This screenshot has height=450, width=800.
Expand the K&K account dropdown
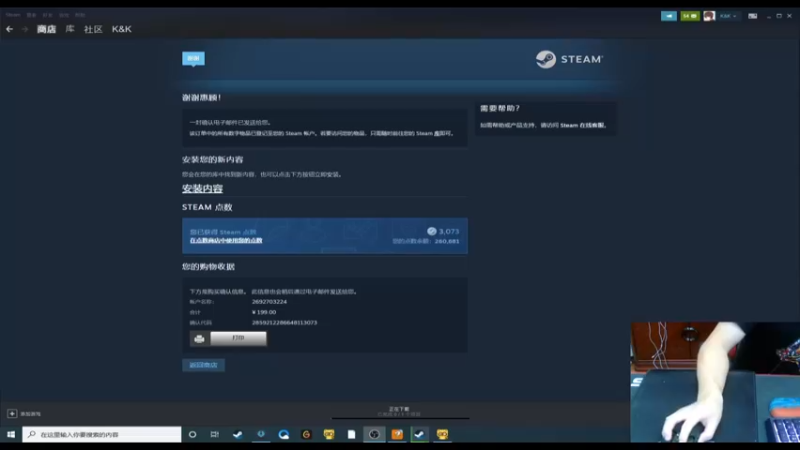pos(728,16)
